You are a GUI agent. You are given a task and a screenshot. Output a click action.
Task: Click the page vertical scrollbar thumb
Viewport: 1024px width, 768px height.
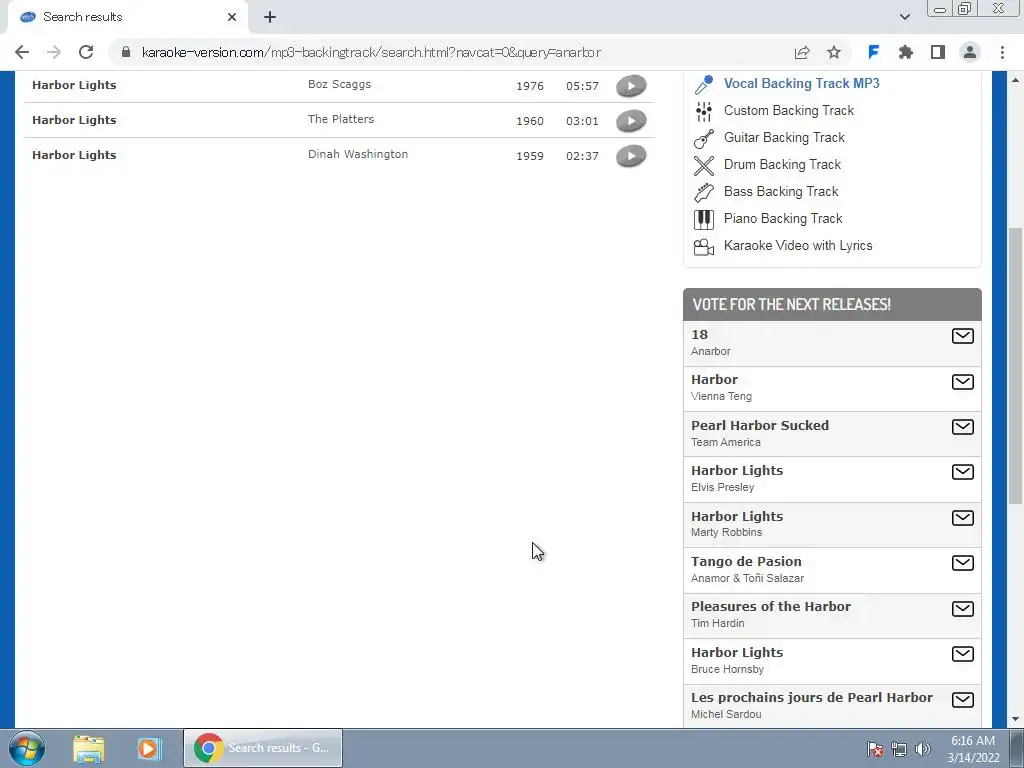(1016, 366)
